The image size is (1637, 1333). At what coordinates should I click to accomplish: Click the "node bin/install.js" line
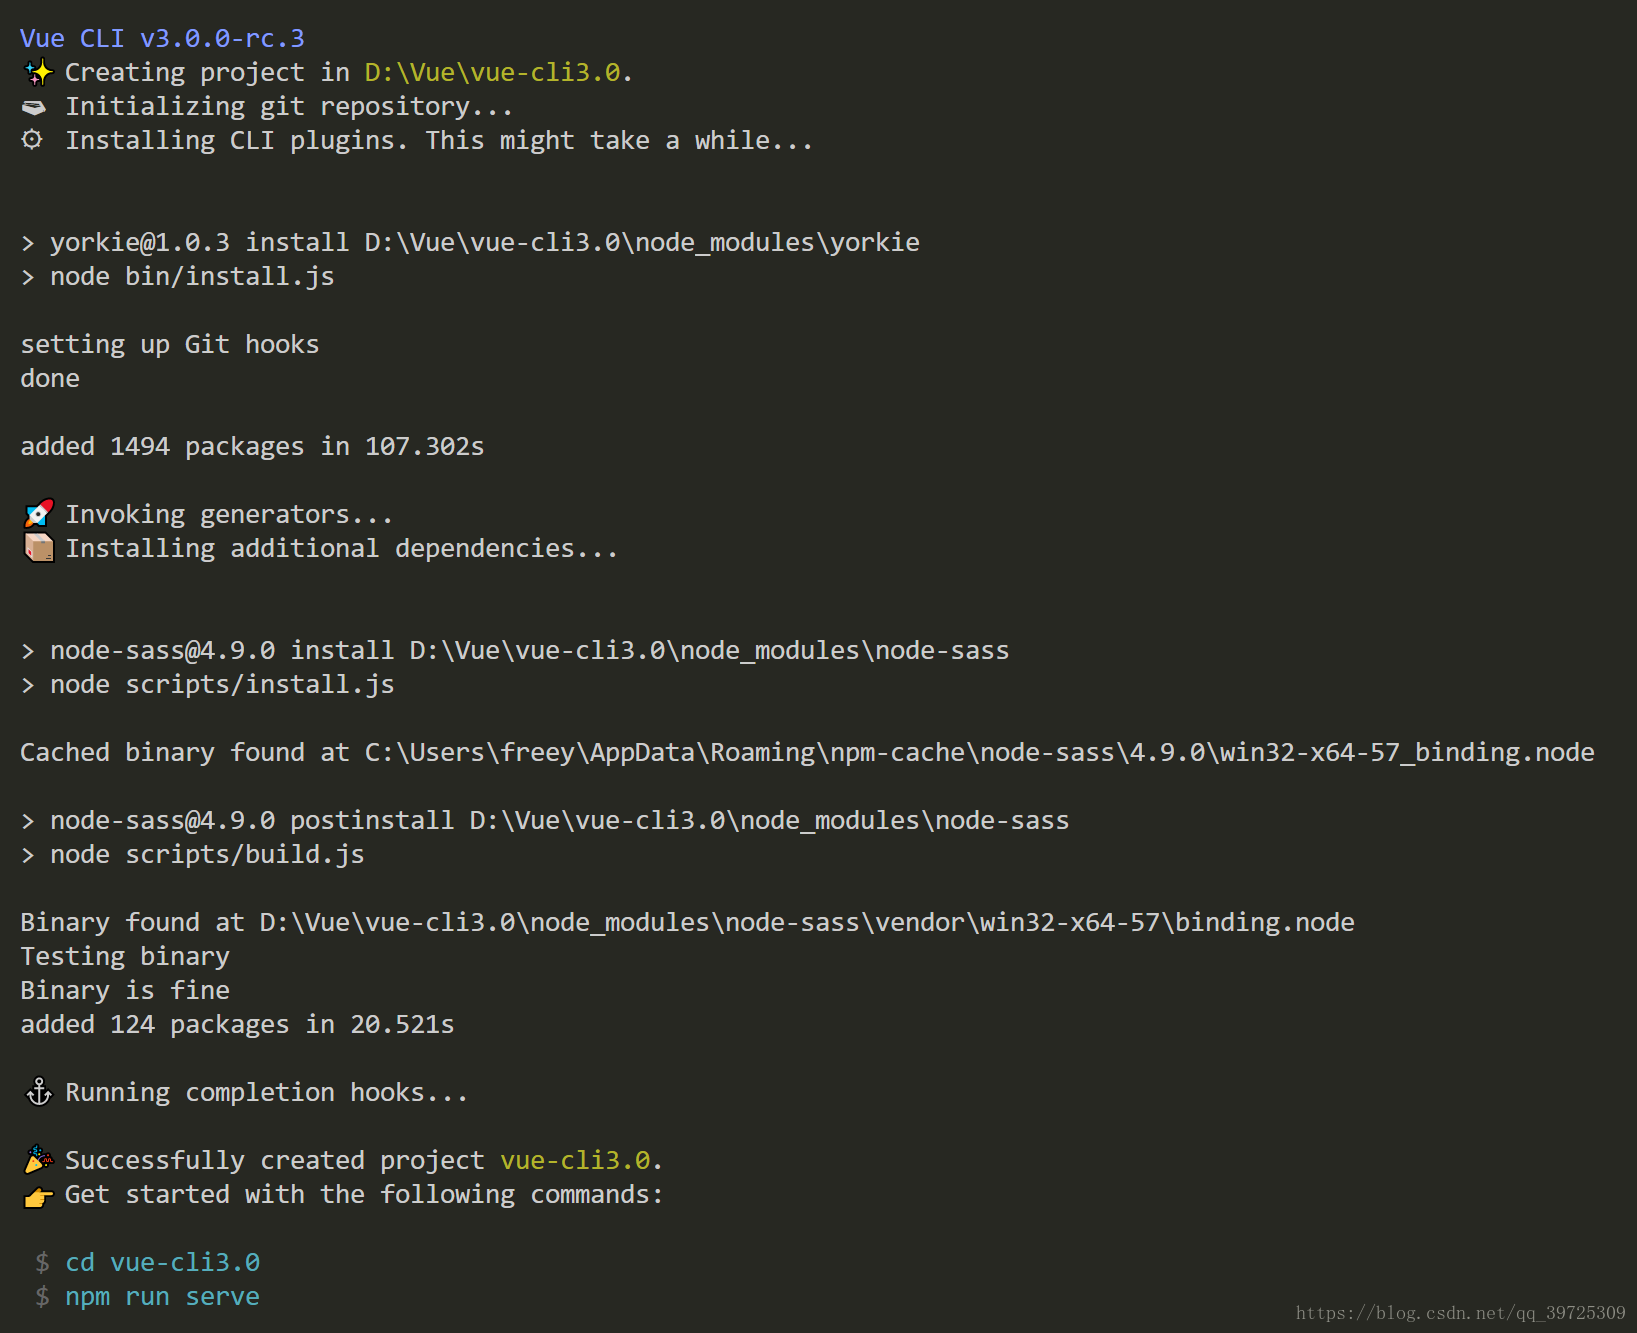pyautogui.click(x=192, y=277)
